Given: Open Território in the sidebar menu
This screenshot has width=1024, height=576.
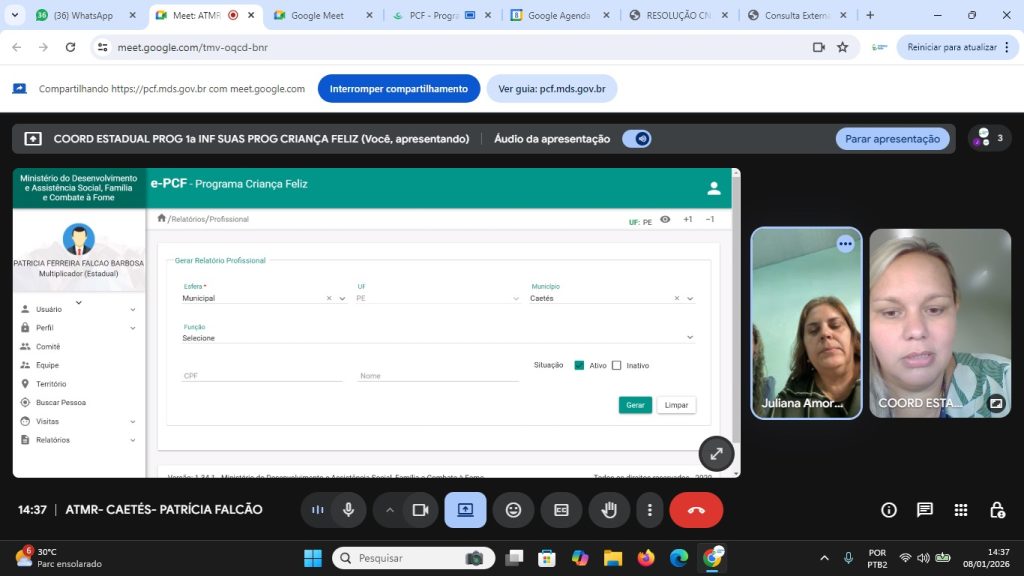Looking at the screenshot, I should coord(51,384).
